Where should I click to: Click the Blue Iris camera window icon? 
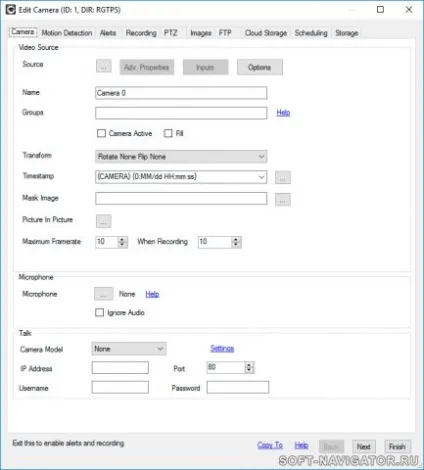[11, 10]
